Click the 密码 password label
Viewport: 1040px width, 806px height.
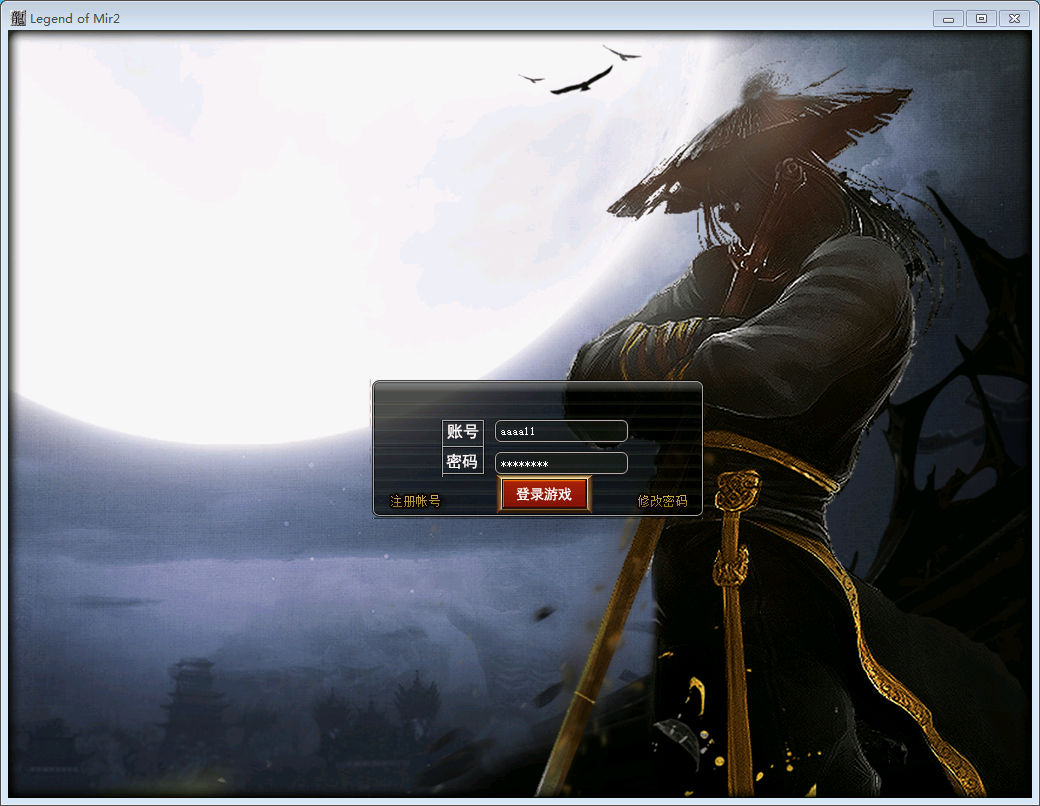[462, 462]
